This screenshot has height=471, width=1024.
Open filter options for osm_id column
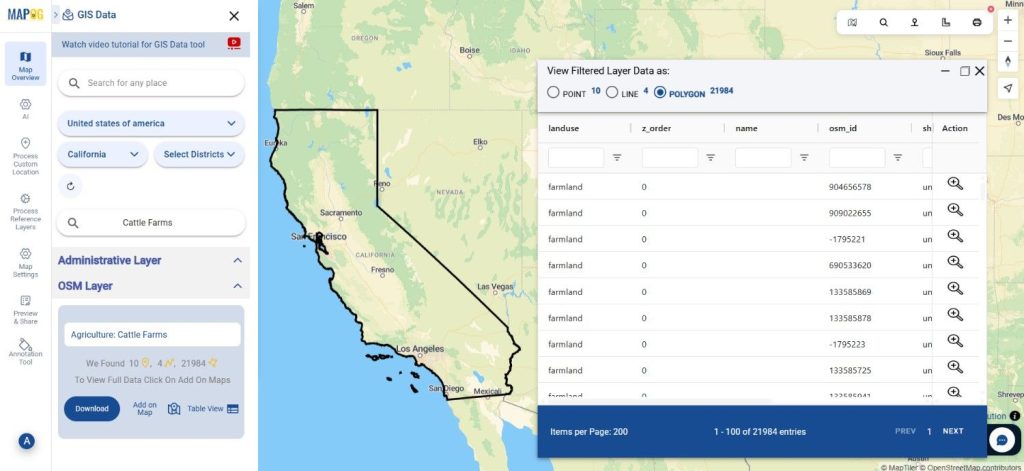pyautogui.click(x=898, y=157)
